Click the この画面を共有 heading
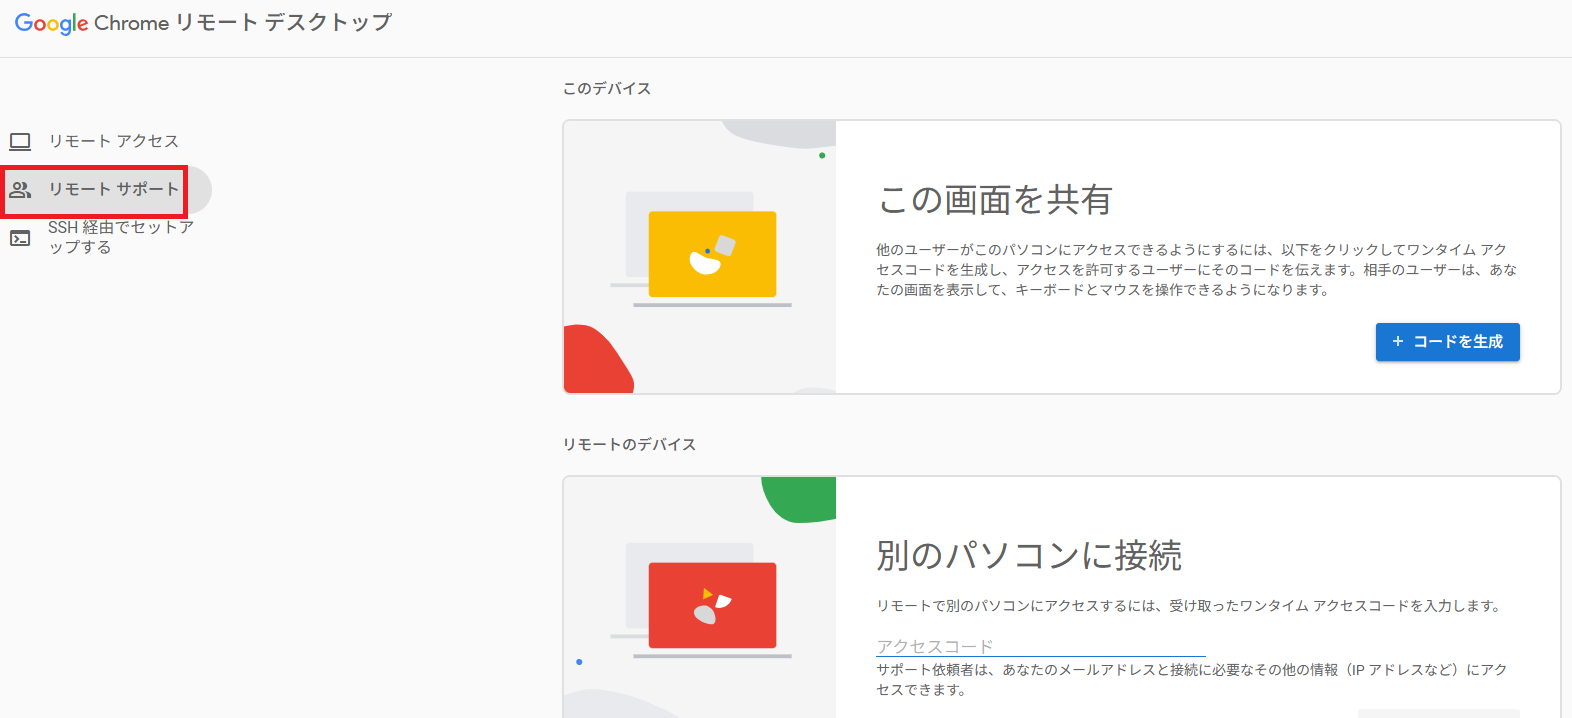The image size is (1572, 718). click(x=994, y=200)
